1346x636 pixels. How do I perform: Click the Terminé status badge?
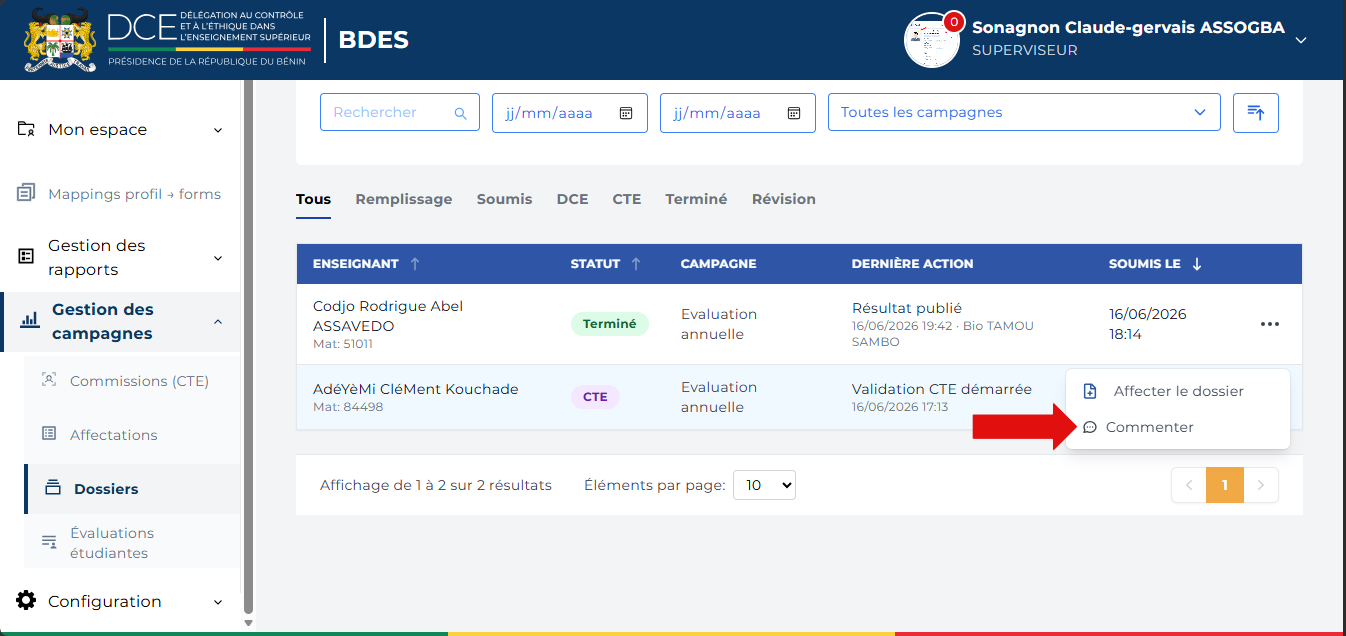610,324
